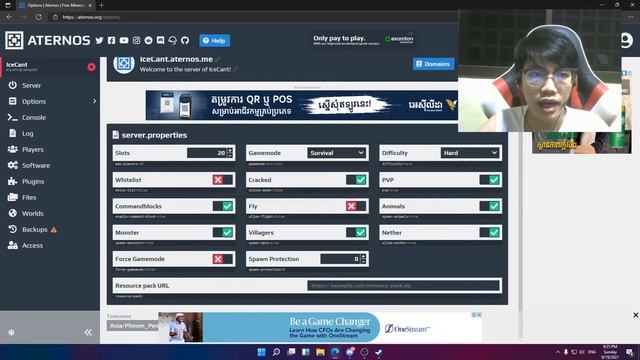Image resolution: width=640 pixels, height=360 pixels.
Task: Collapse the sidebar with the double chevron
Action: pyautogui.click(x=88, y=332)
